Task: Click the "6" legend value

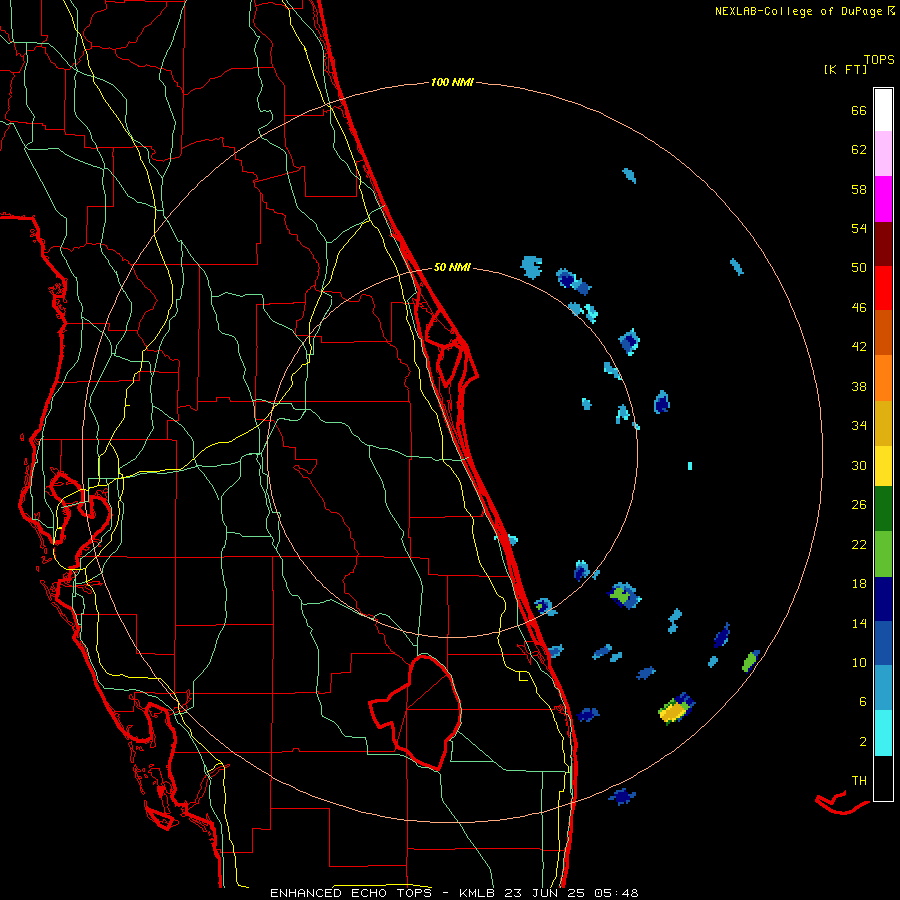Action: pyautogui.click(x=863, y=701)
